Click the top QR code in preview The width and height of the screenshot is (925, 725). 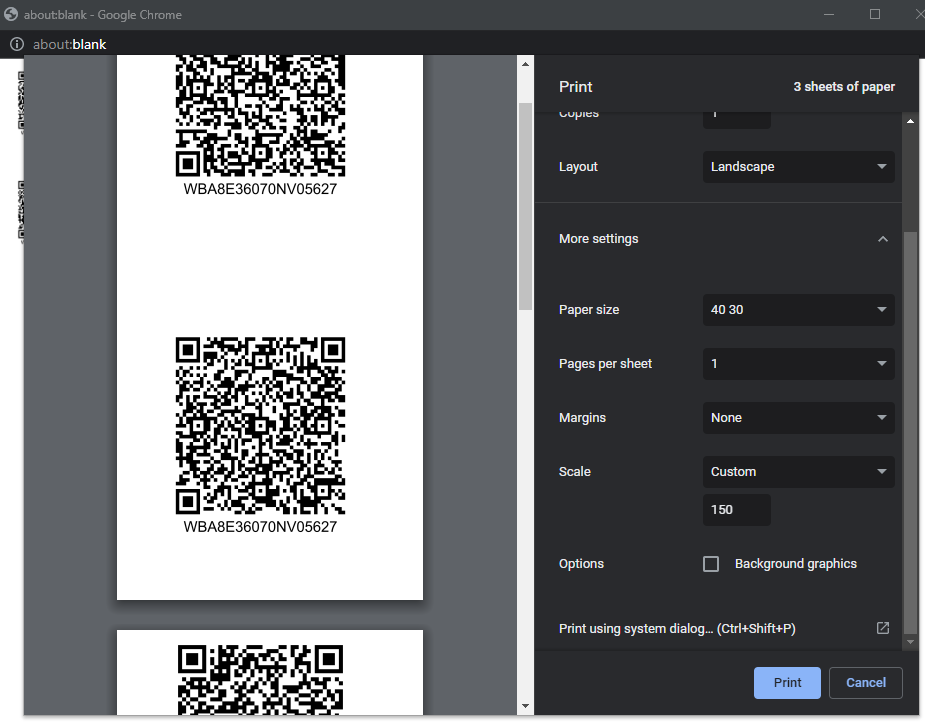pos(260,116)
